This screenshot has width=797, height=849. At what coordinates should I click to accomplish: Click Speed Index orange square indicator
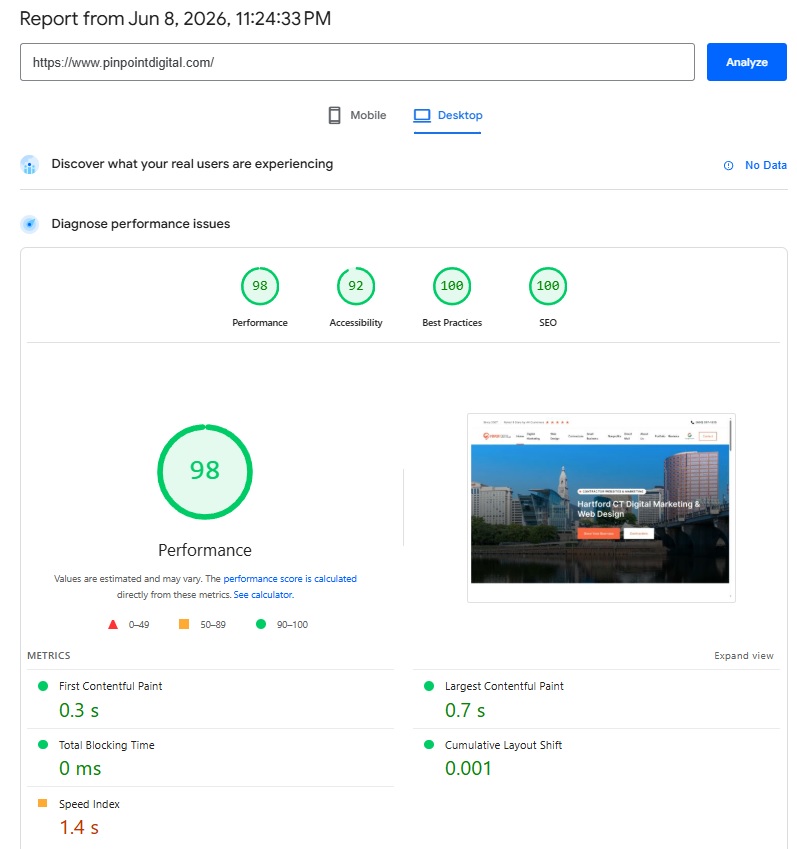42,803
